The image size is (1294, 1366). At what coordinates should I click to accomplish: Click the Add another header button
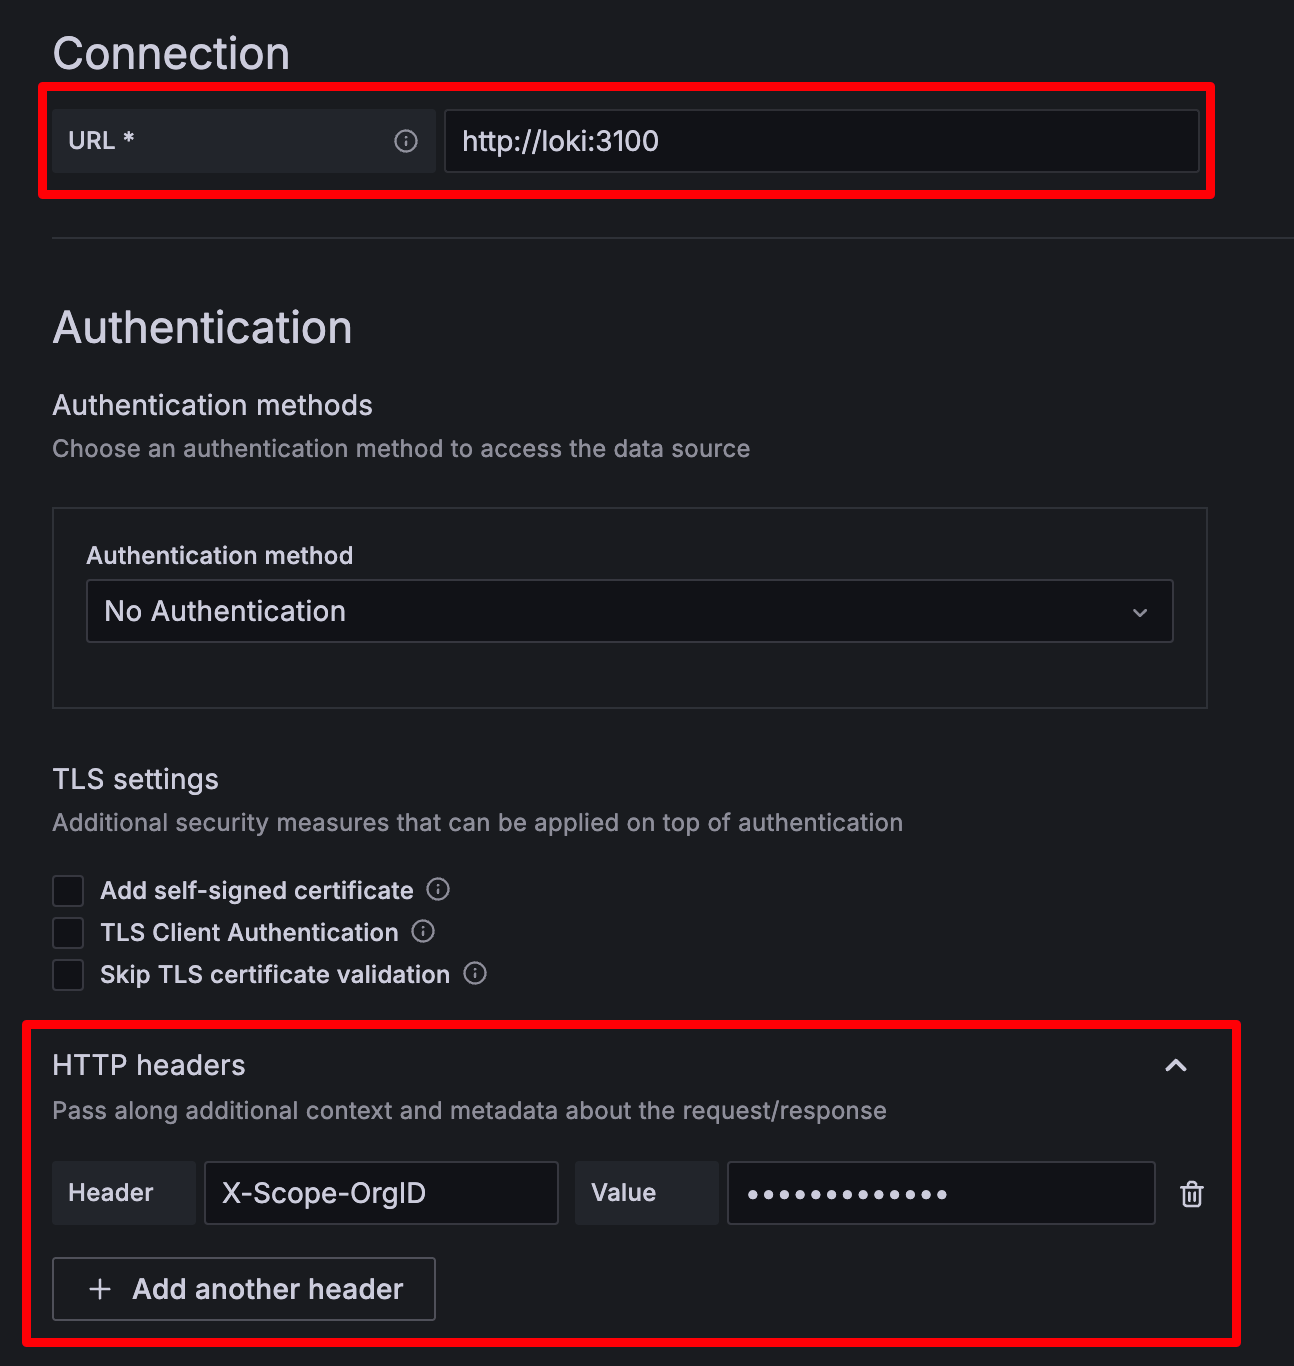pos(244,1289)
